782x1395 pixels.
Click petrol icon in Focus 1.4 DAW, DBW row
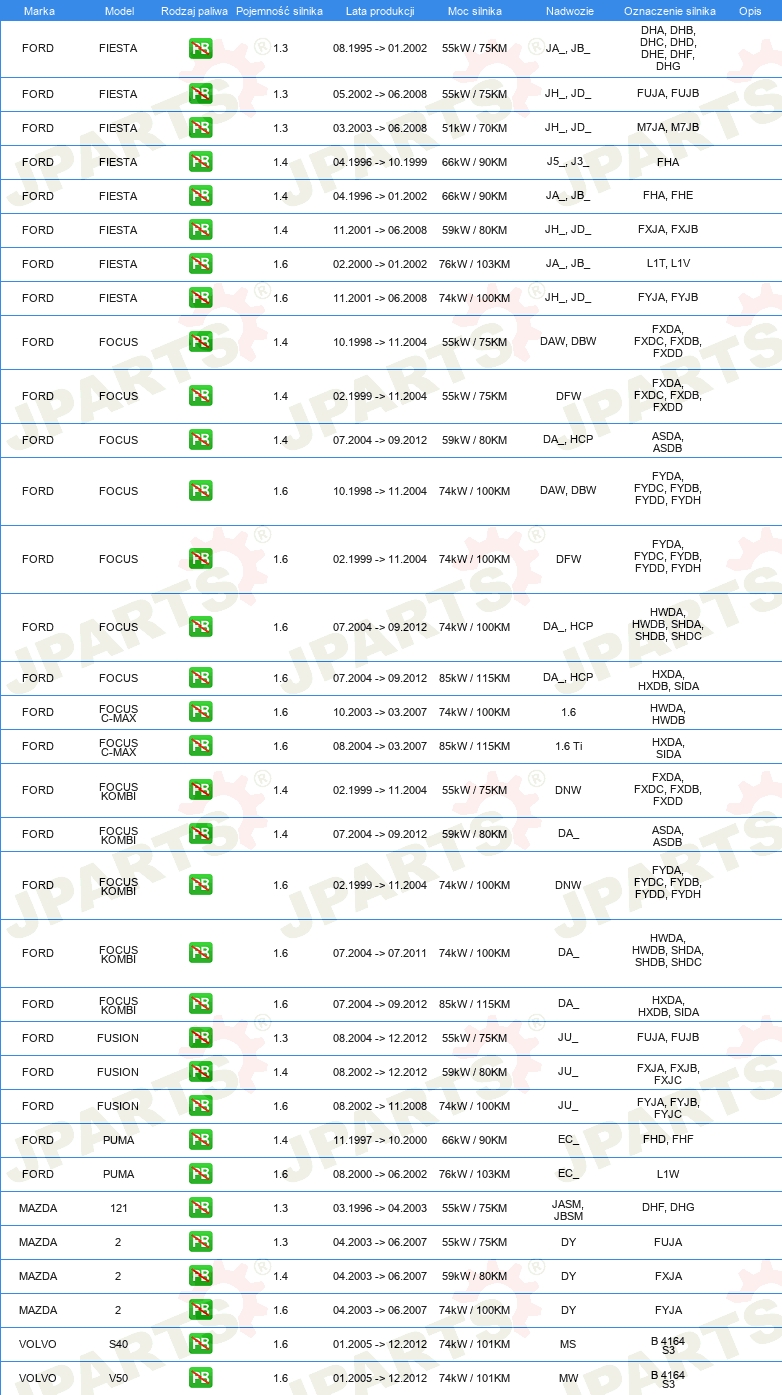[201, 342]
